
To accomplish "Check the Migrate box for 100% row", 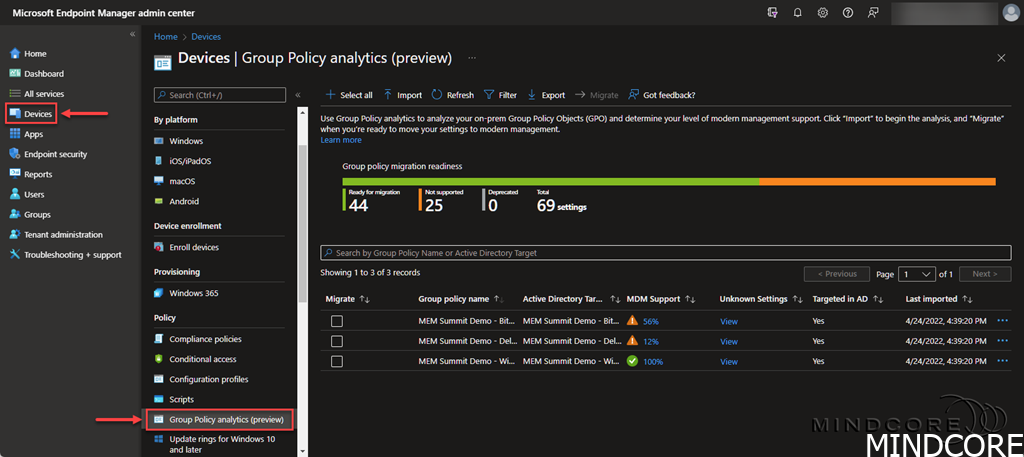I will coord(337,361).
